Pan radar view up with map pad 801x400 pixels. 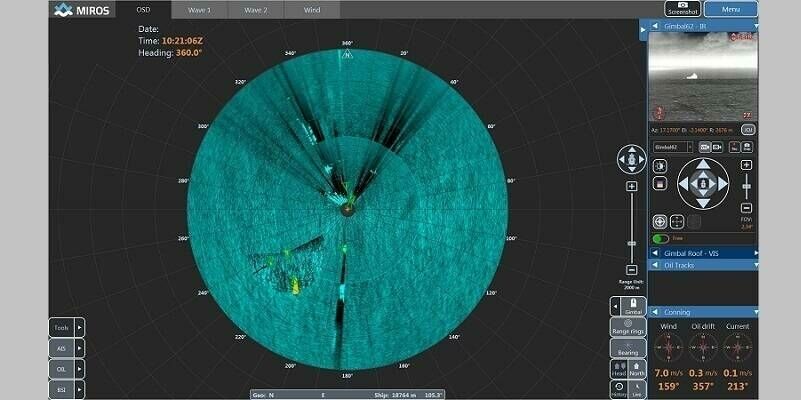point(632,150)
